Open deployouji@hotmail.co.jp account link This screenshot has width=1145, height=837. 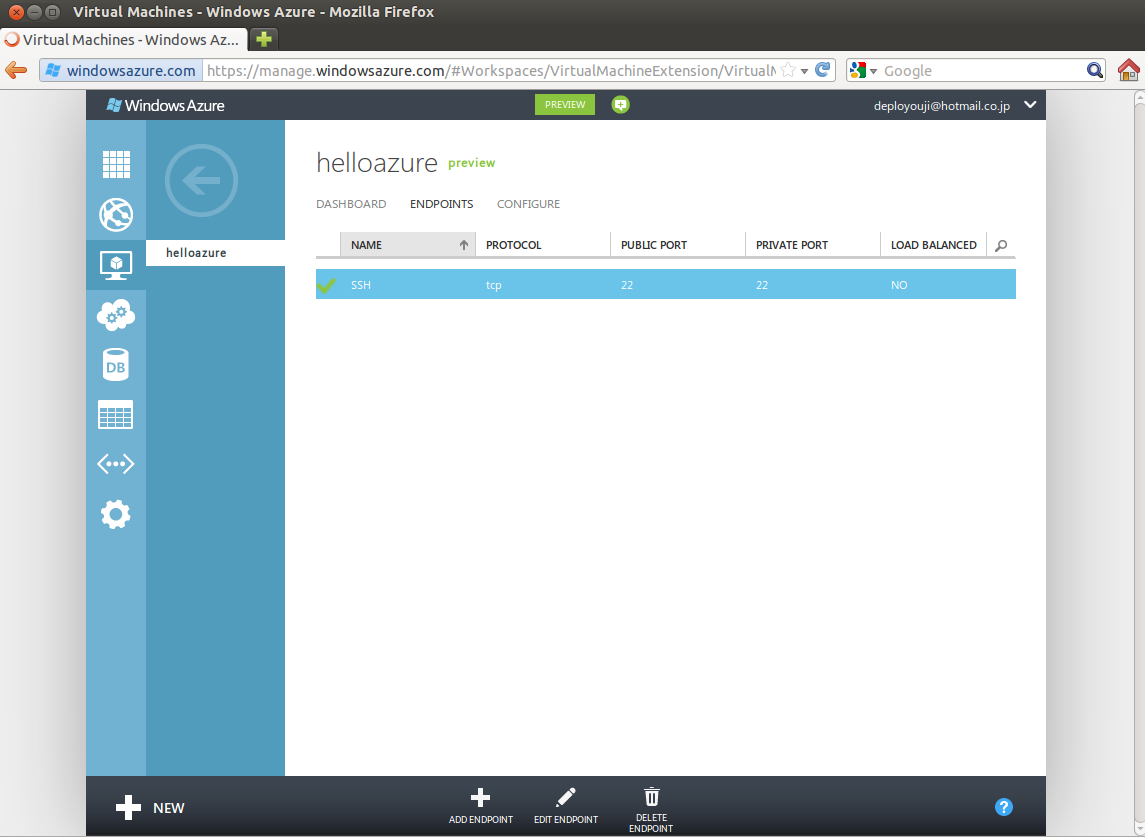click(942, 106)
